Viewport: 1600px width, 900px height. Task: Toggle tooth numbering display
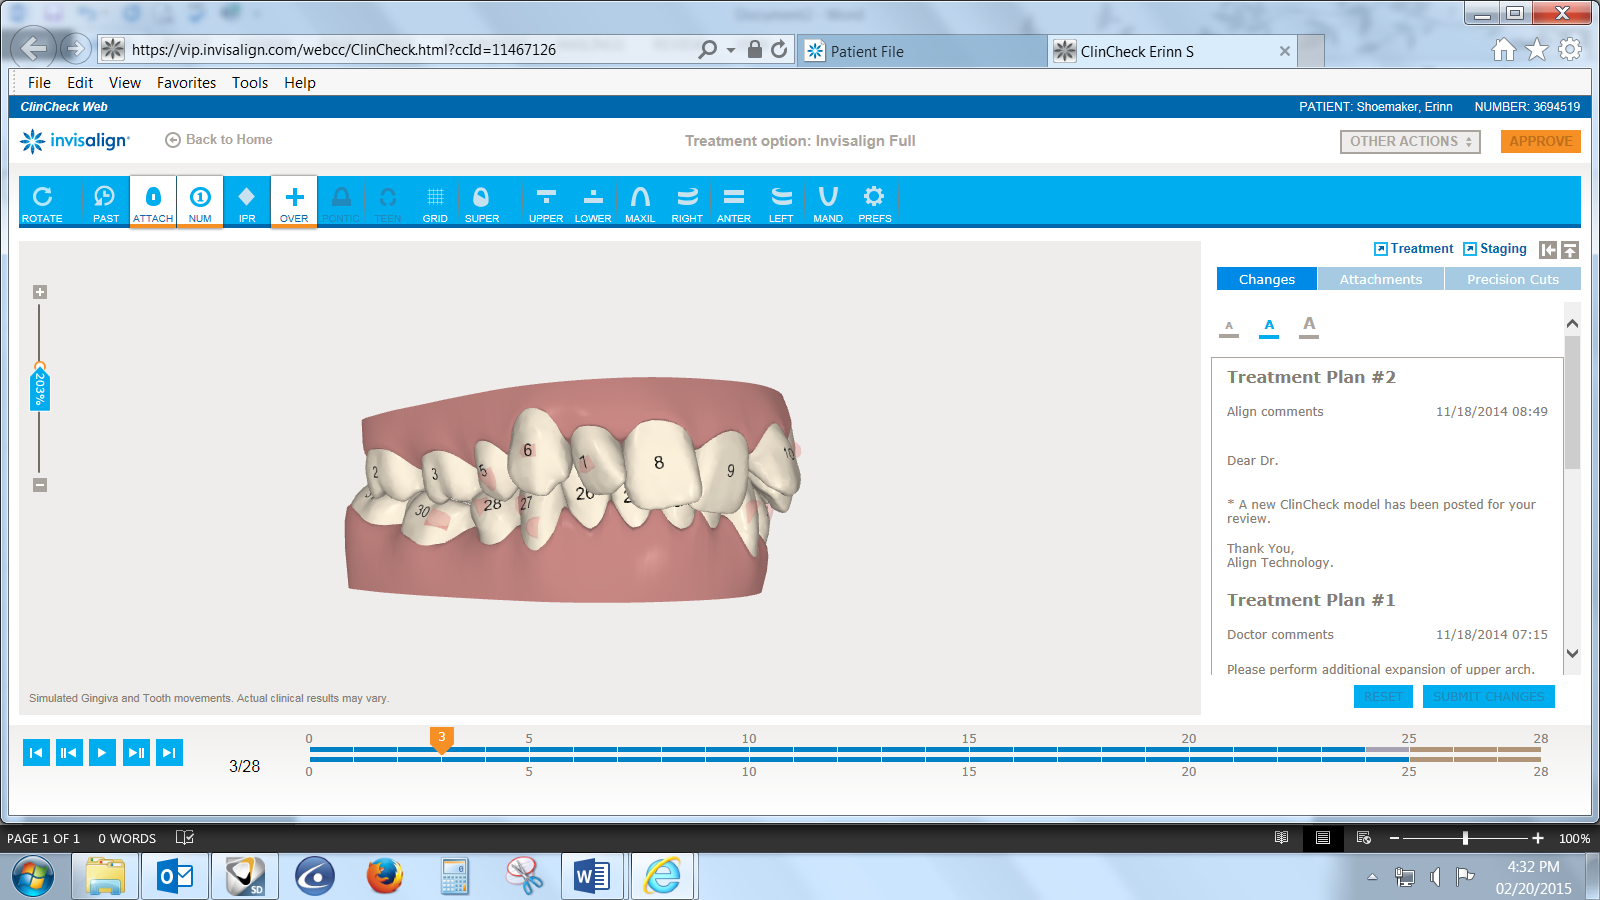200,201
